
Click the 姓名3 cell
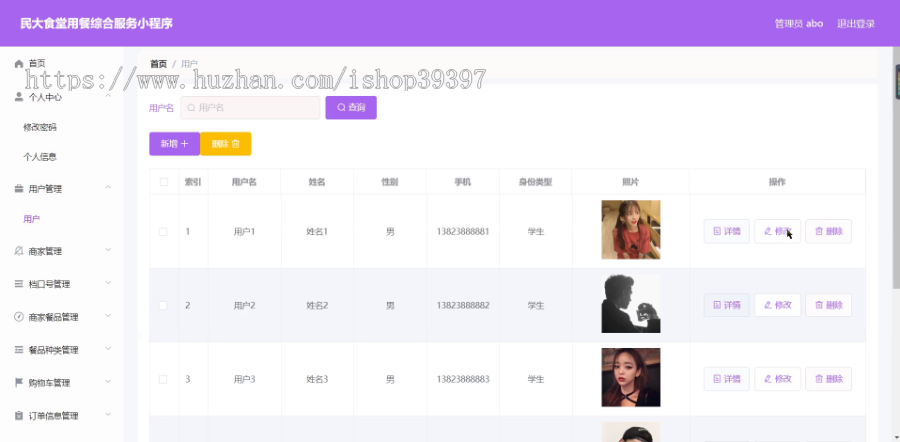pos(317,379)
